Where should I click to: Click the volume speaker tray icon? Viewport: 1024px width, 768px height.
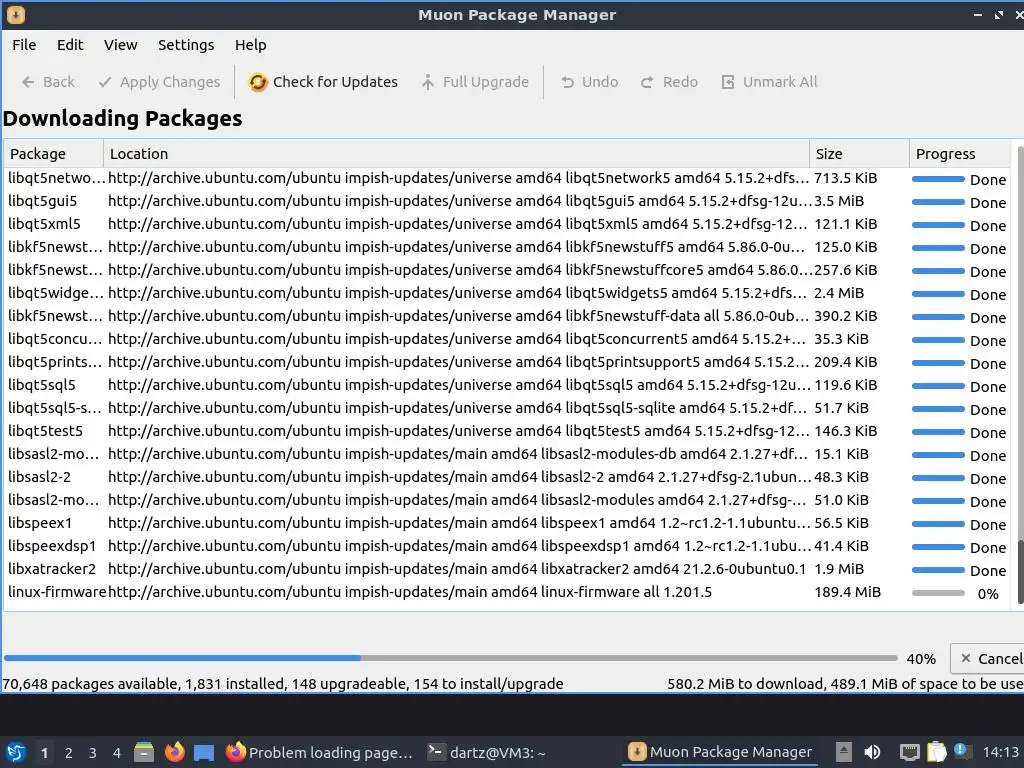872,752
